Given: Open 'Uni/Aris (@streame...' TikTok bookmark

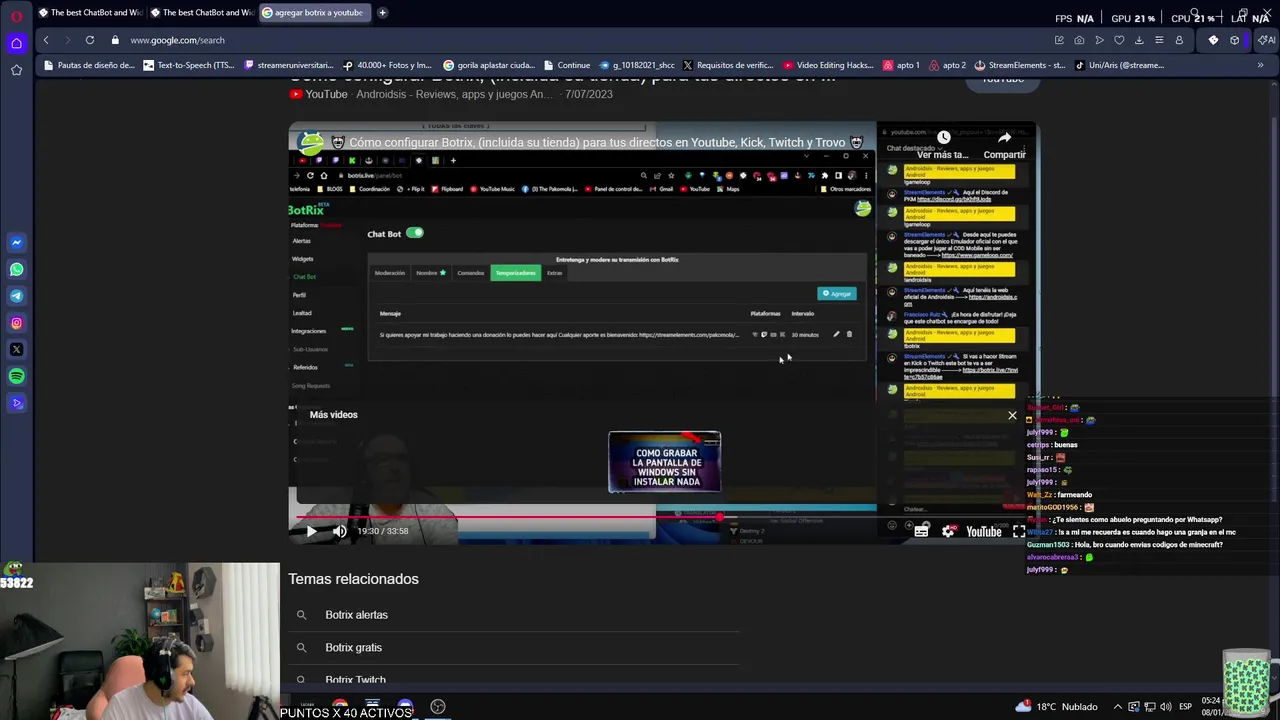Looking at the screenshot, I should click(1119, 65).
